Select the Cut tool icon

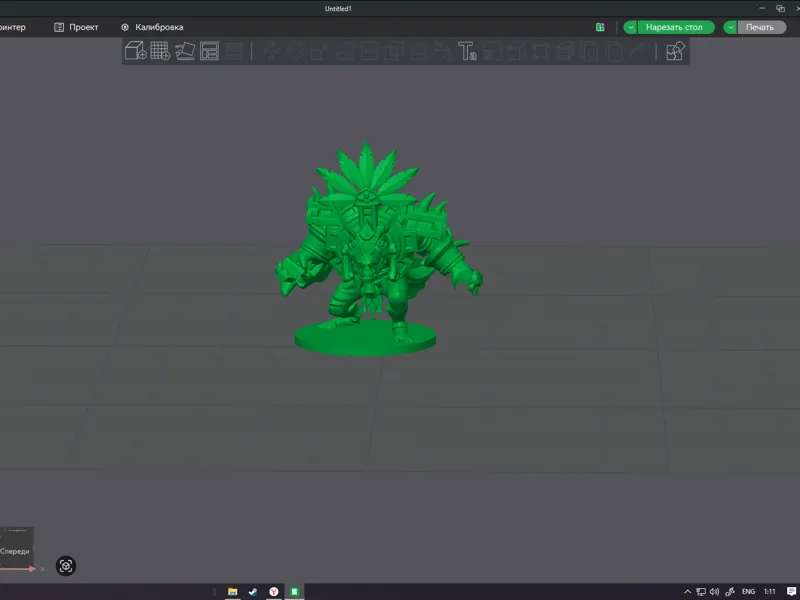(x=369, y=51)
